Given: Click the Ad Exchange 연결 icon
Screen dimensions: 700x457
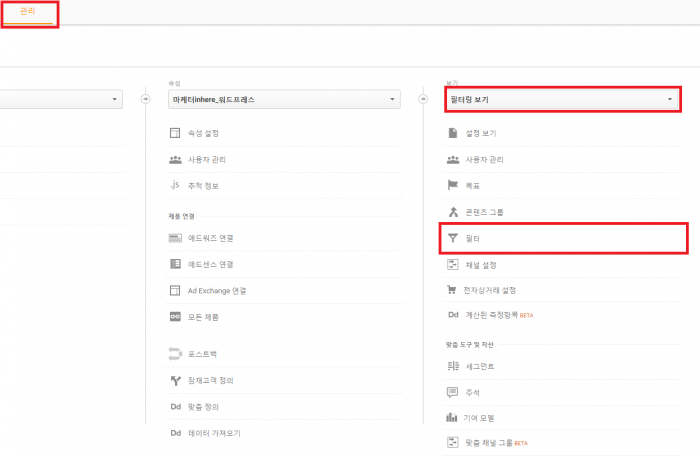Looking at the screenshot, I should (175, 291).
